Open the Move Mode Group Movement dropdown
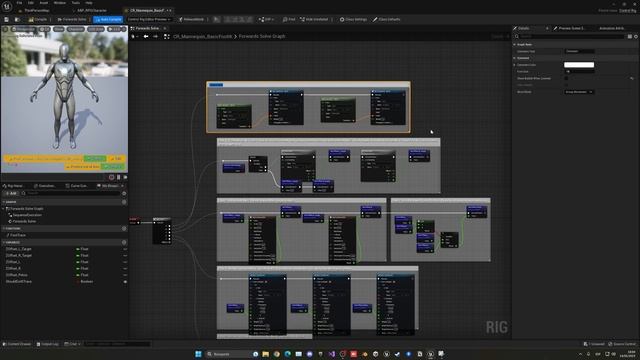 (579, 92)
